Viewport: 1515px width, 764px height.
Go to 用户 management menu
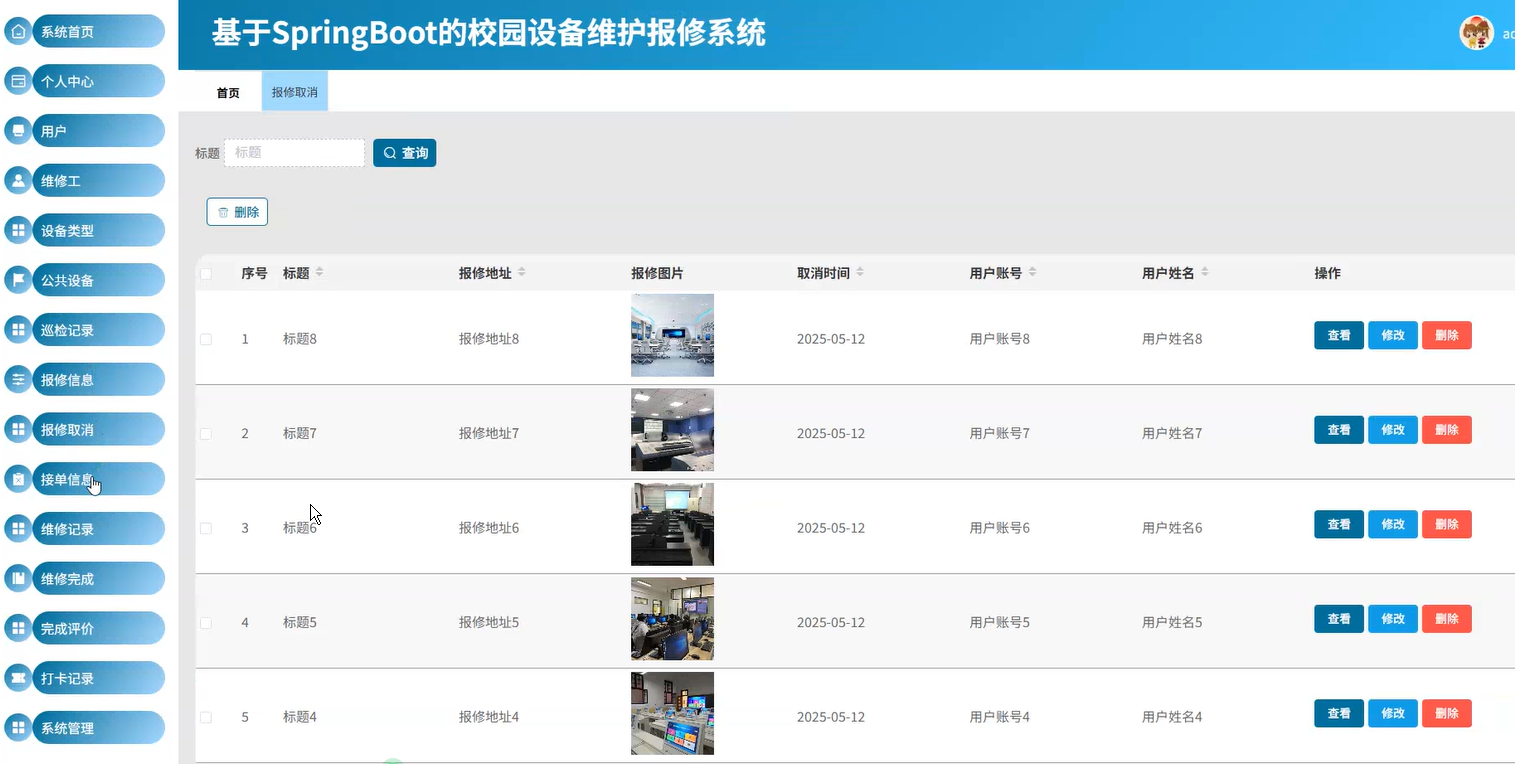coord(98,131)
